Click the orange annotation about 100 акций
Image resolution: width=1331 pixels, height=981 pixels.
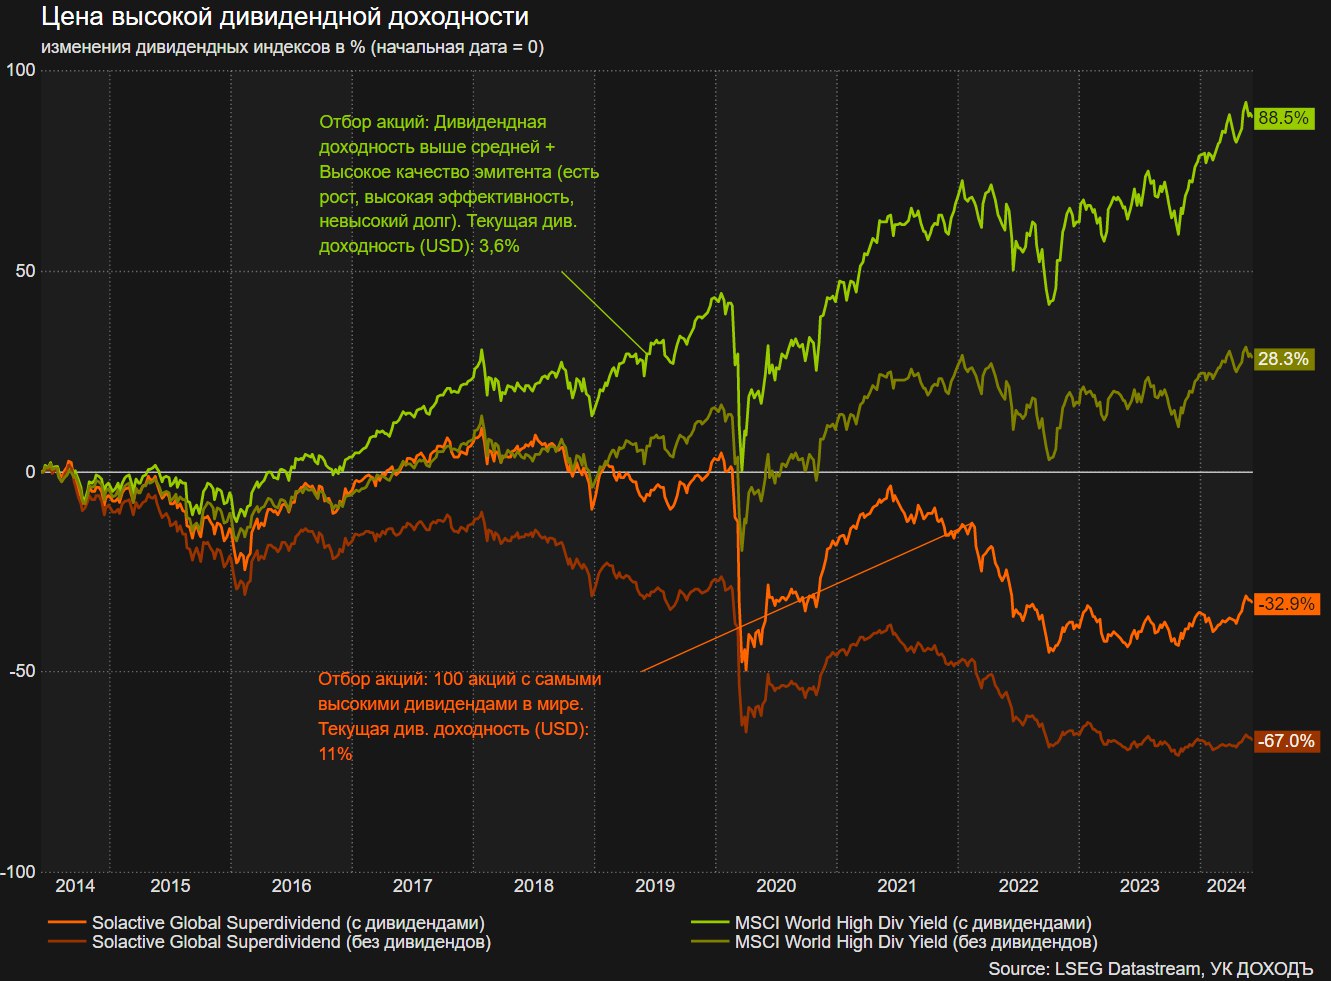coord(459,716)
